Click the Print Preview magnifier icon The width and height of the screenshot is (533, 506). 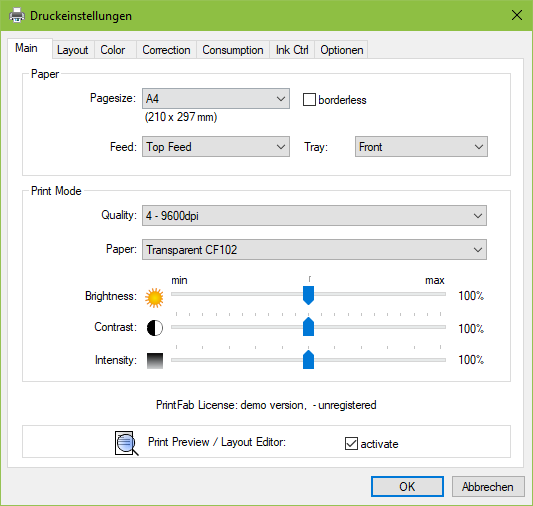pyautogui.click(x=126, y=443)
